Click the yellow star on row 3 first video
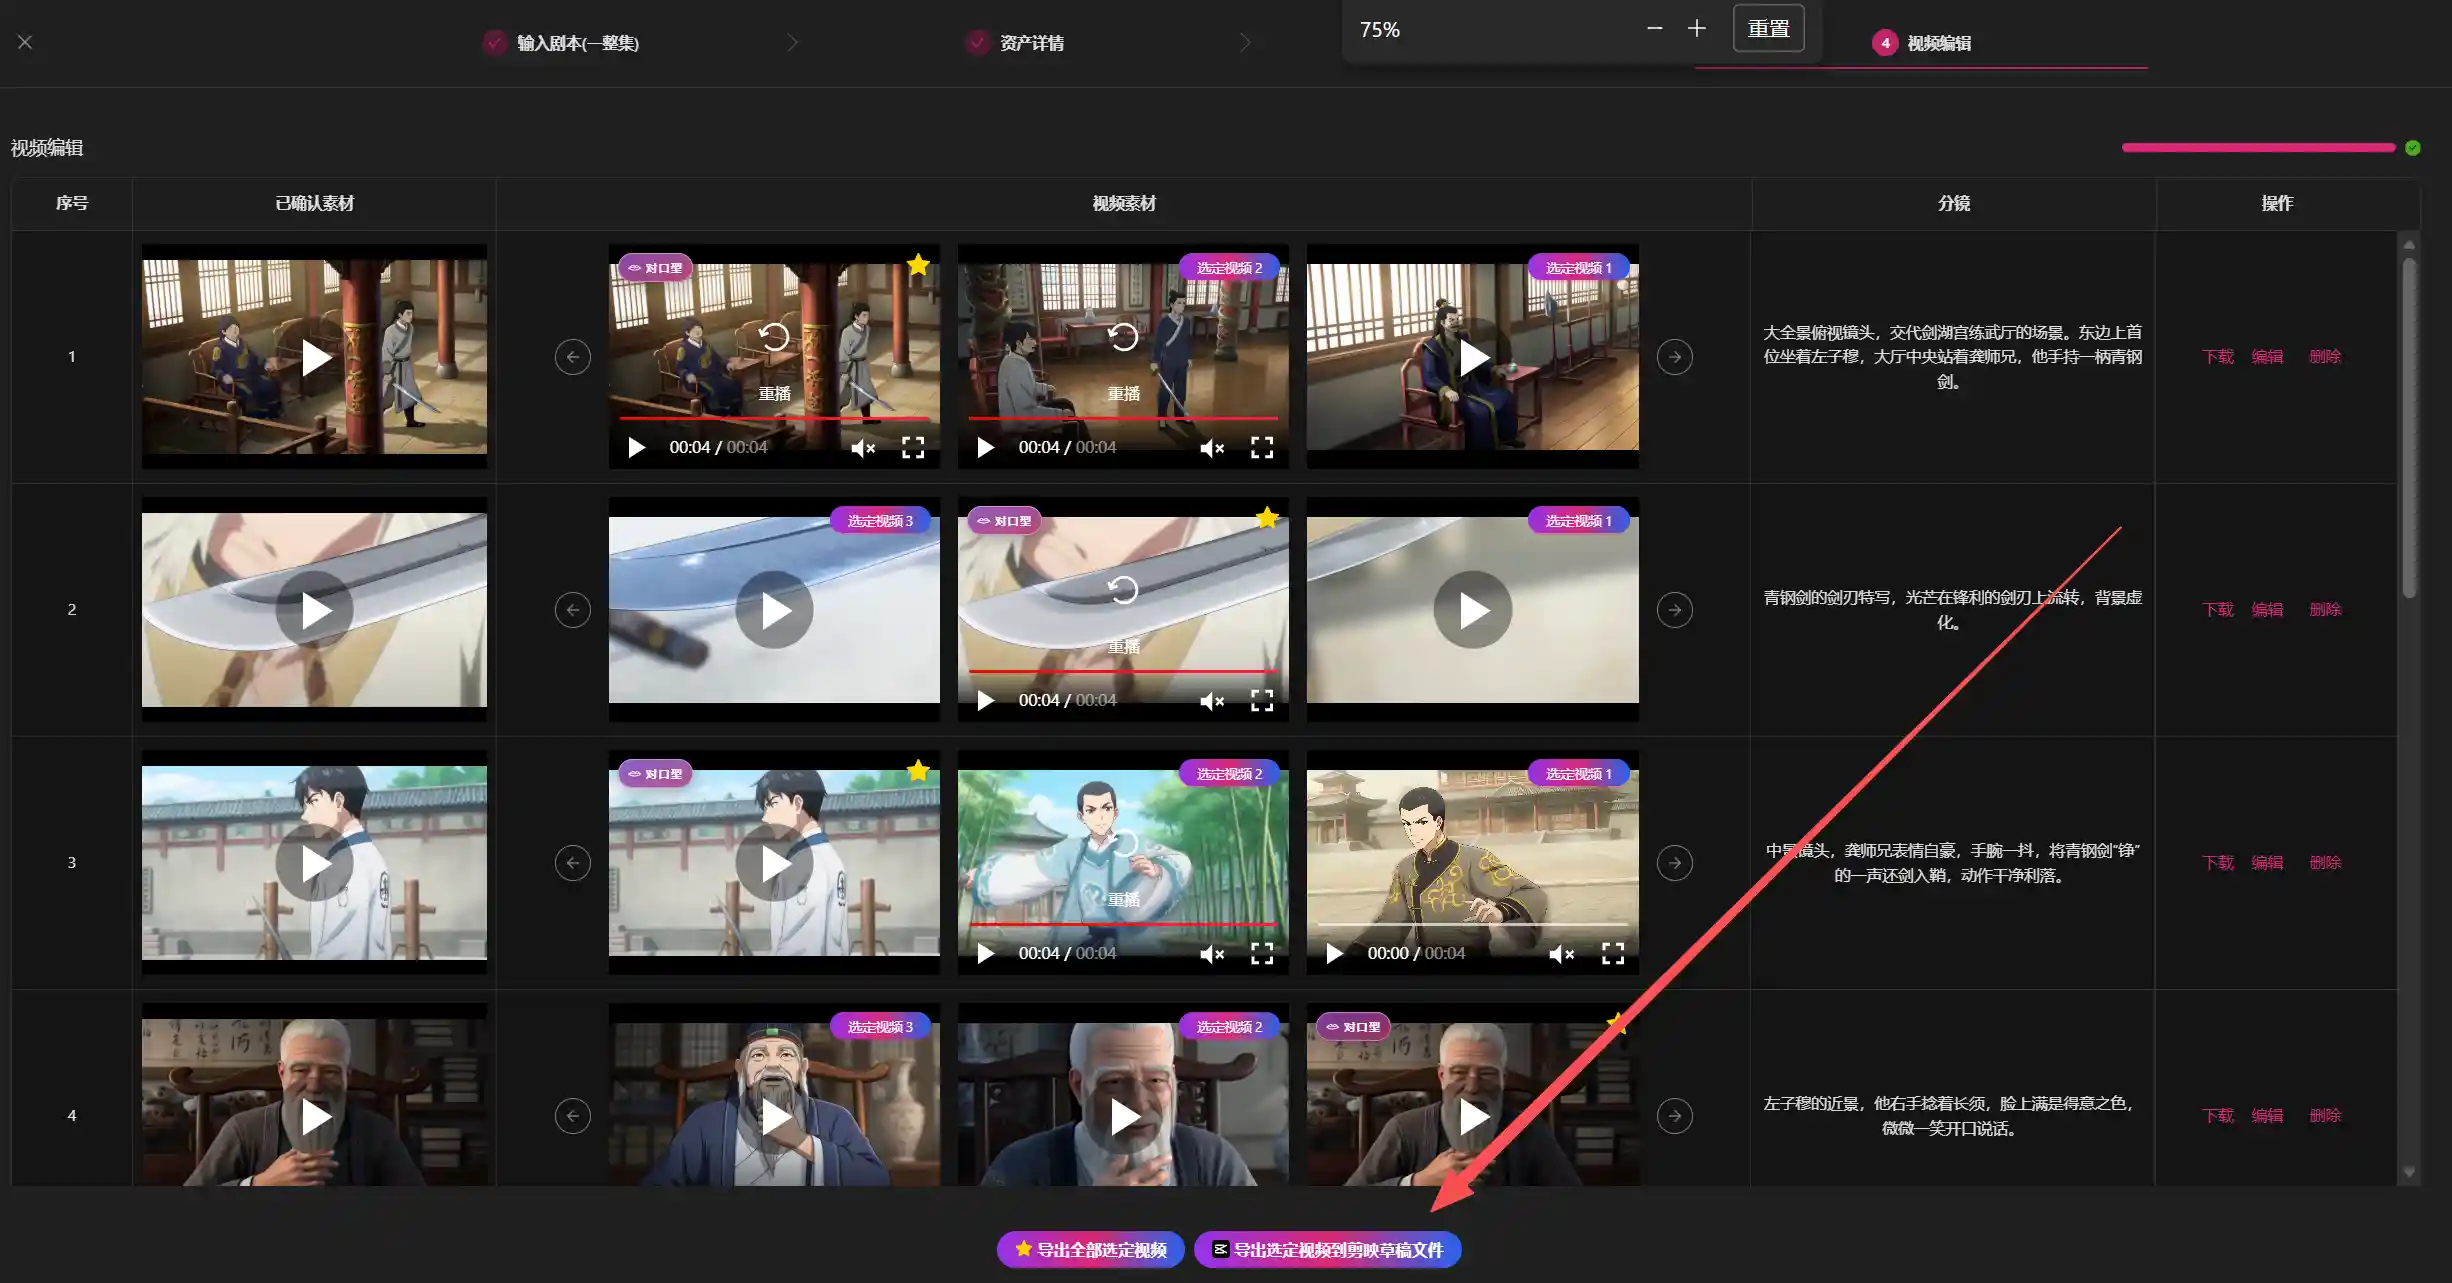 tap(918, 770)
